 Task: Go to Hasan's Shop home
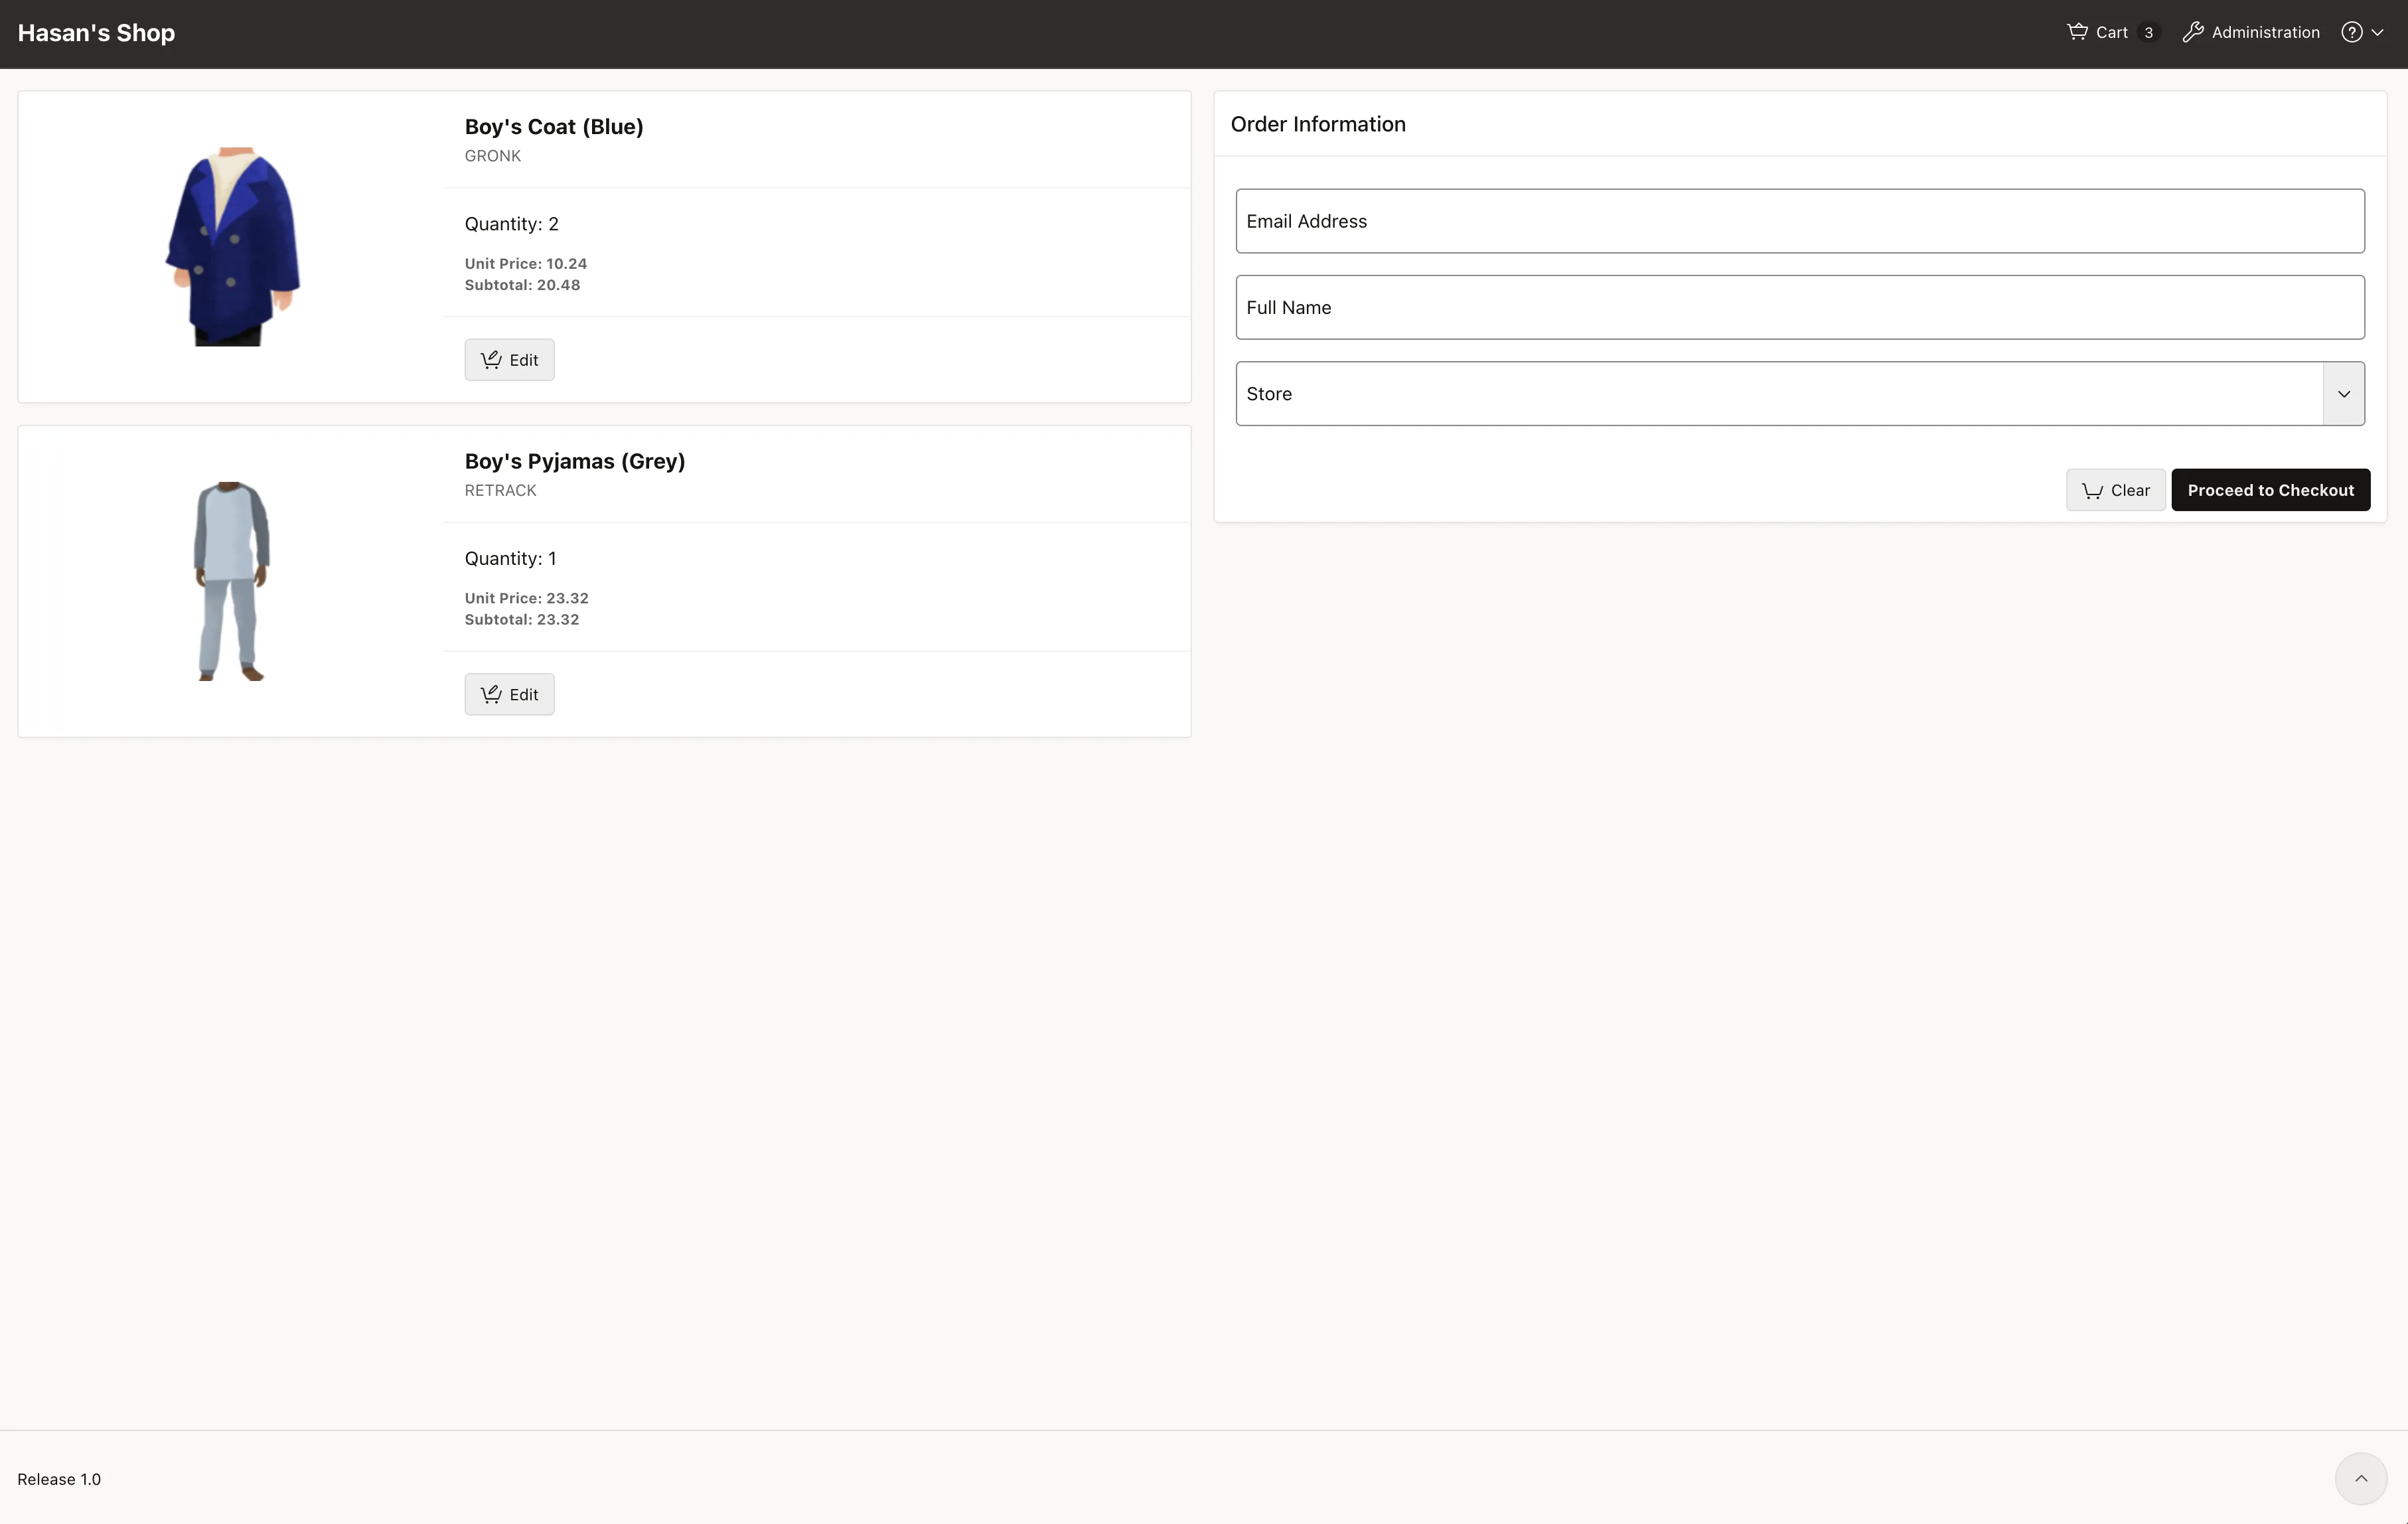(x=96, y=33)
